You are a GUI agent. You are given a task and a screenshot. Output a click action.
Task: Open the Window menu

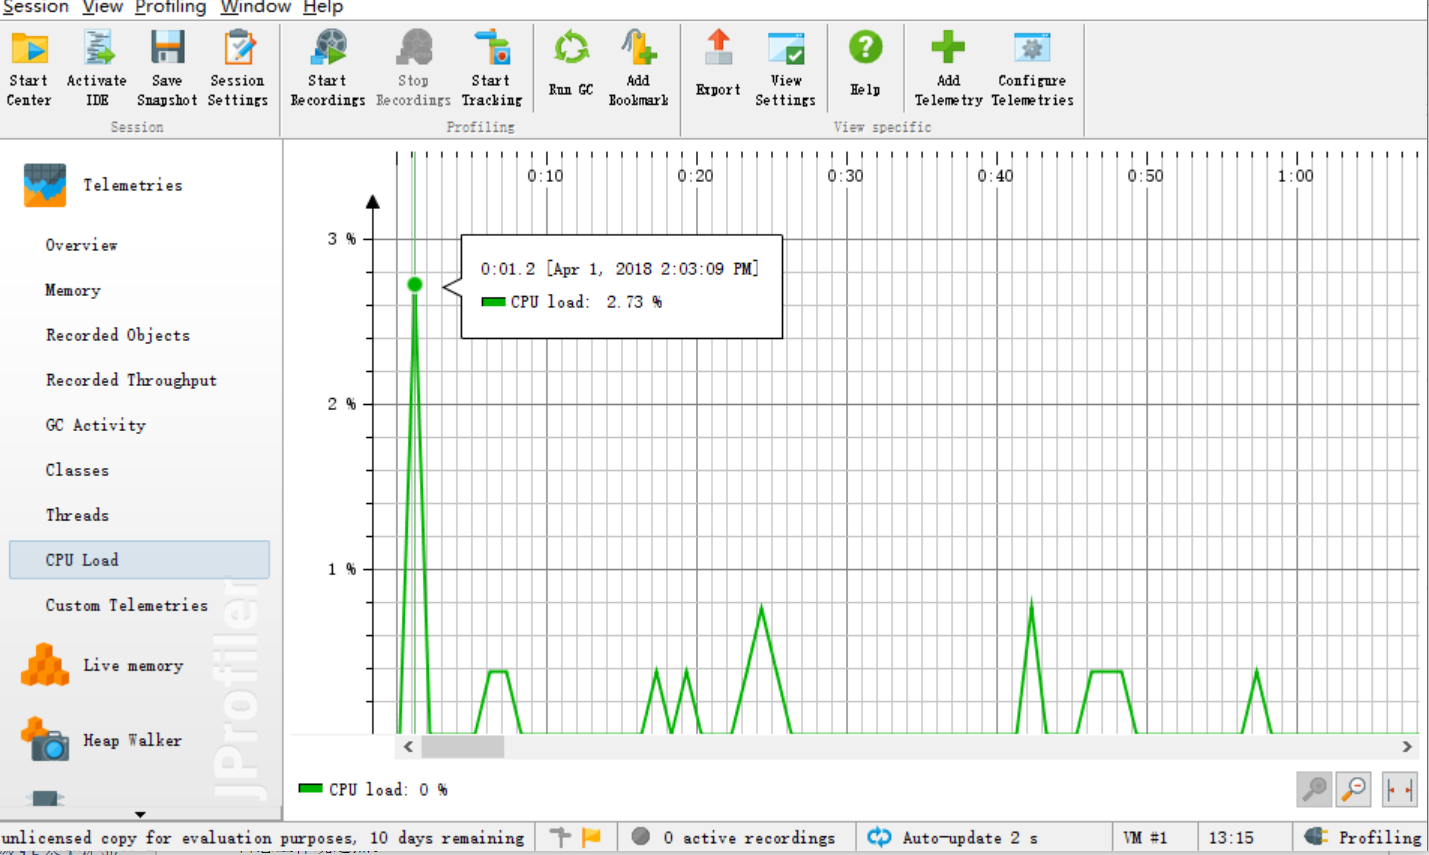click(255, 7)
